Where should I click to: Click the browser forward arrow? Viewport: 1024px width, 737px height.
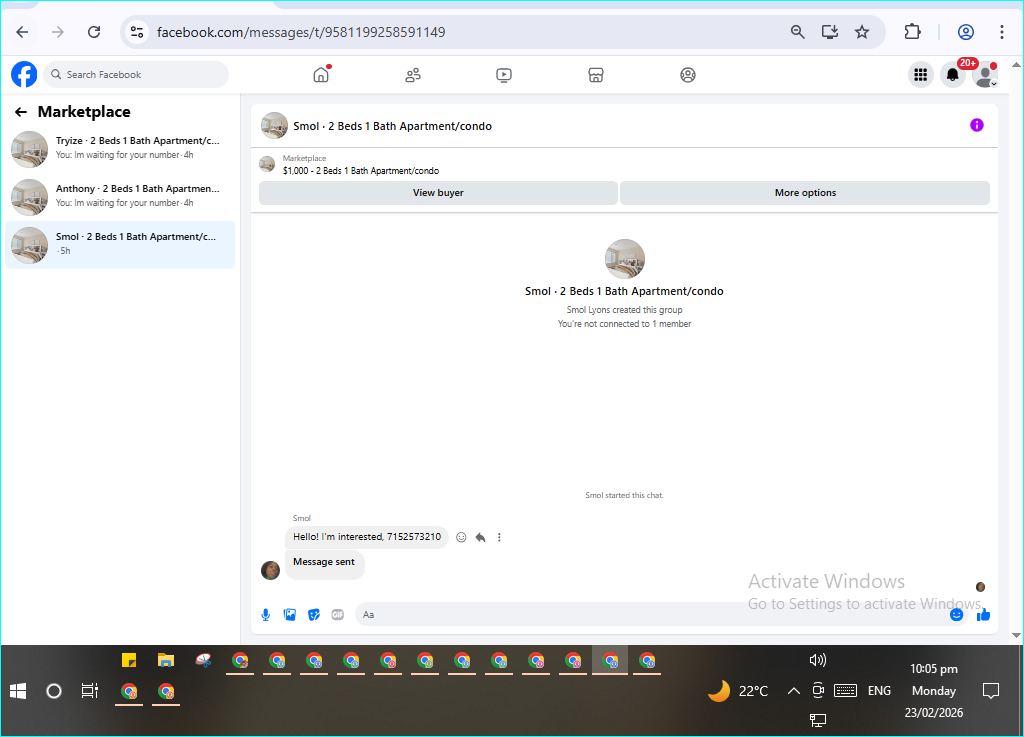click(x=58, y=32)
